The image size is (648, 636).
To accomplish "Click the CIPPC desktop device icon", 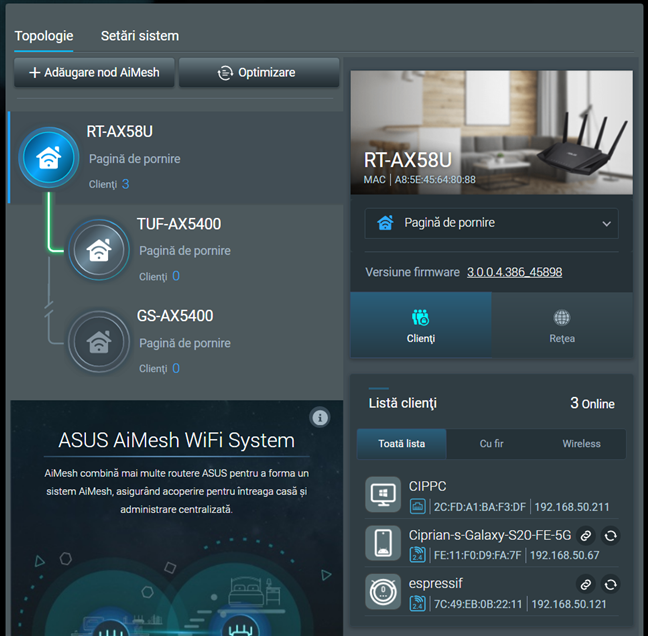I will tap(383, 495).
